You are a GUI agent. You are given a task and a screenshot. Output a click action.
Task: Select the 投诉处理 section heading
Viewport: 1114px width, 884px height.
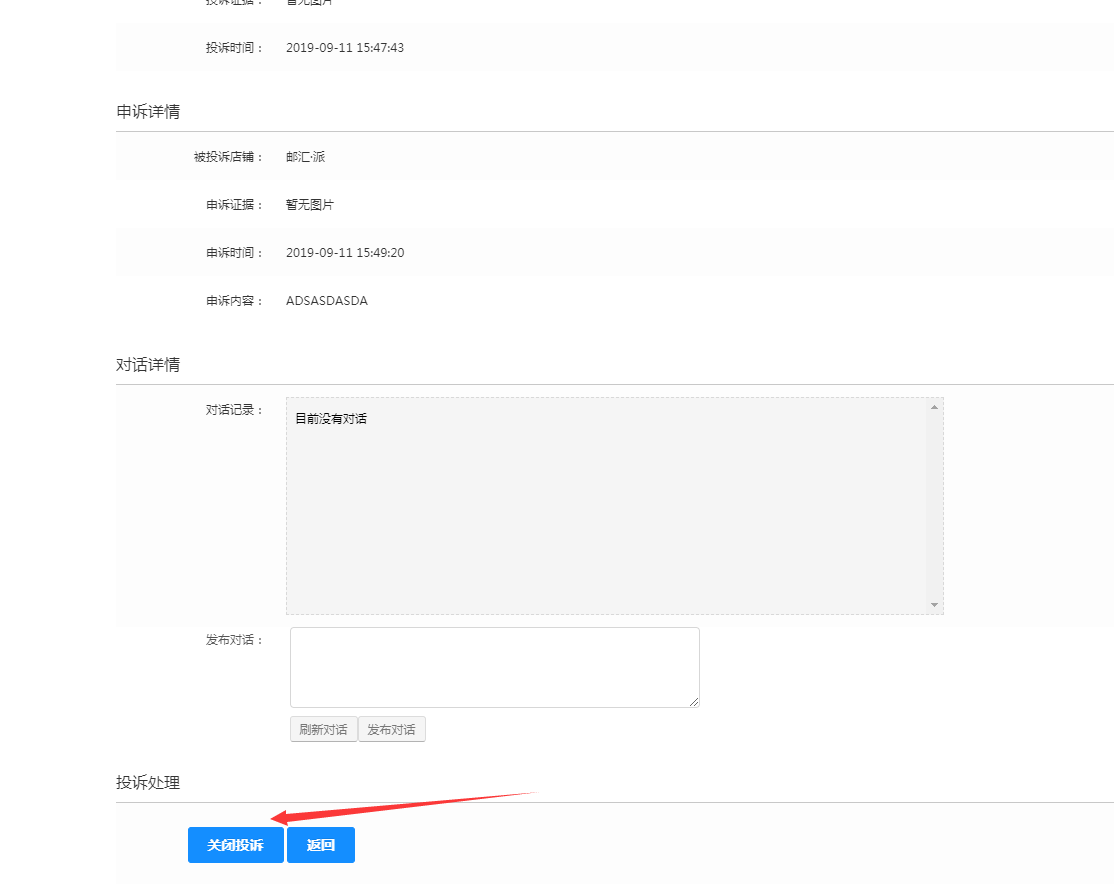pyautogui.click(x=148, y=783)
